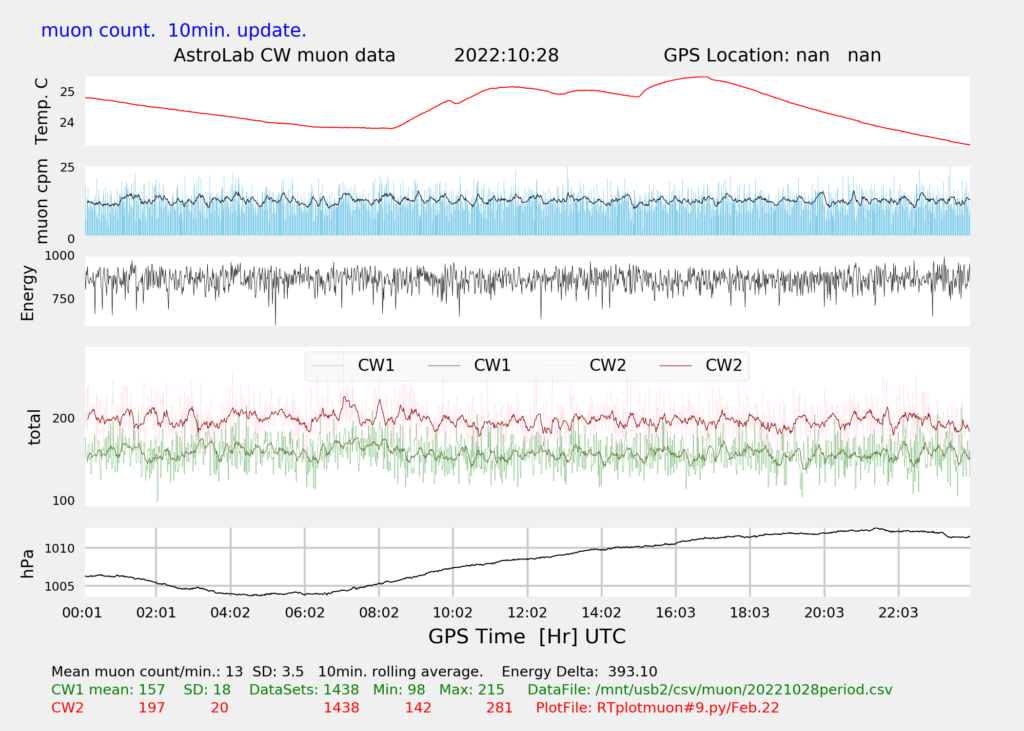Click the green 'Max: 215' value
The width and height of the screenshot is (1024, 731).
point(472,690)
